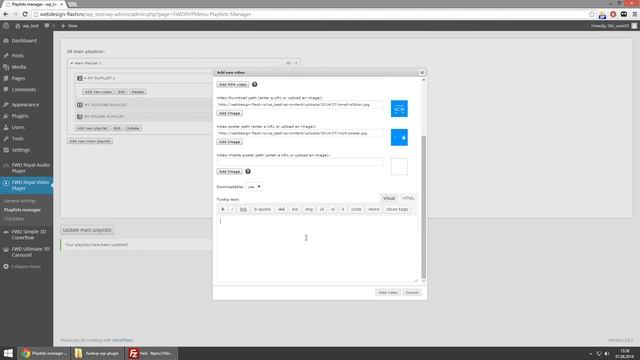Click the img toolbar button
The image size is (640, 360).
point(309,209)
